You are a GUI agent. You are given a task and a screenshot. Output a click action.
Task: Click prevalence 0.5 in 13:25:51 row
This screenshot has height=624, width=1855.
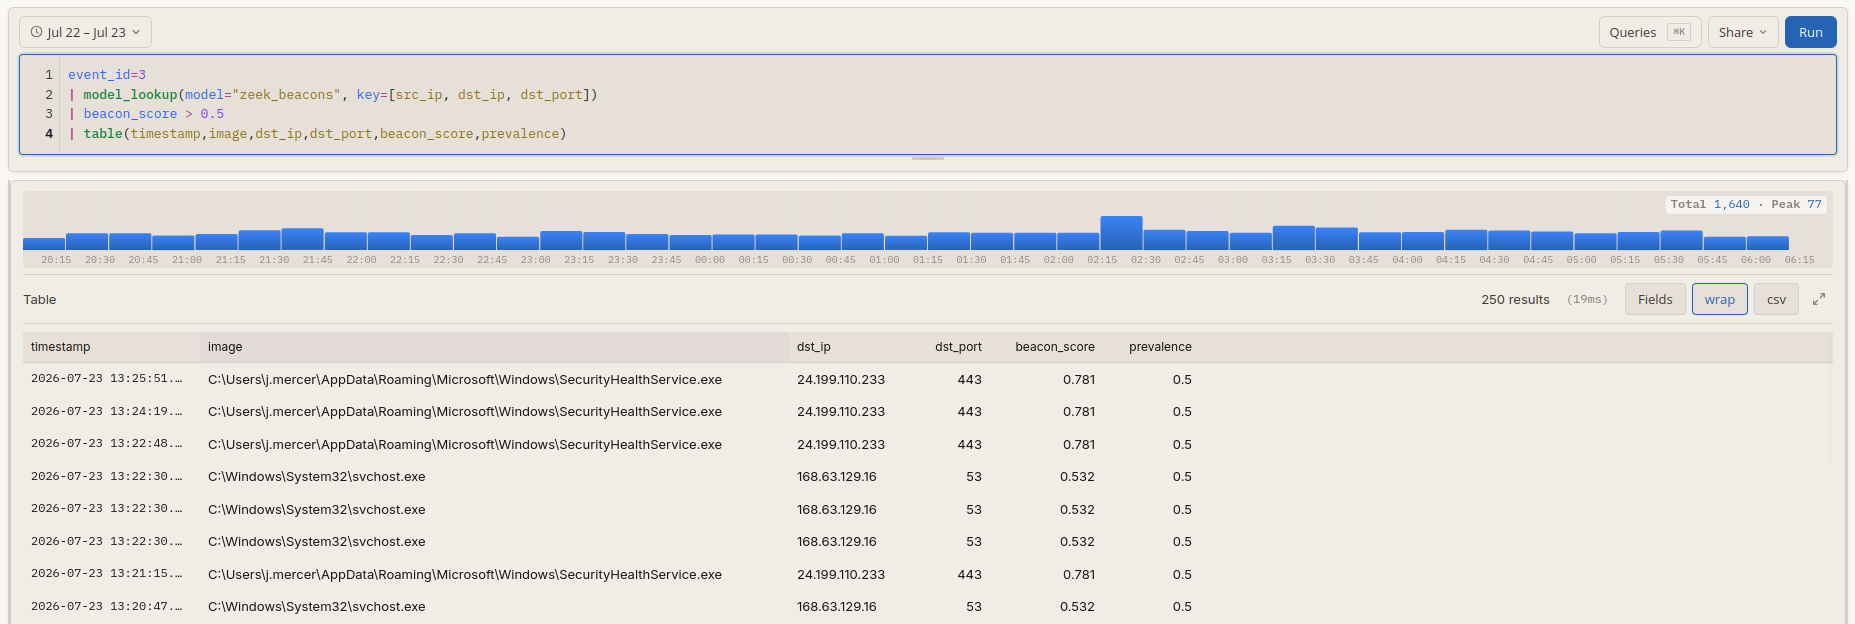[1182, 379]
